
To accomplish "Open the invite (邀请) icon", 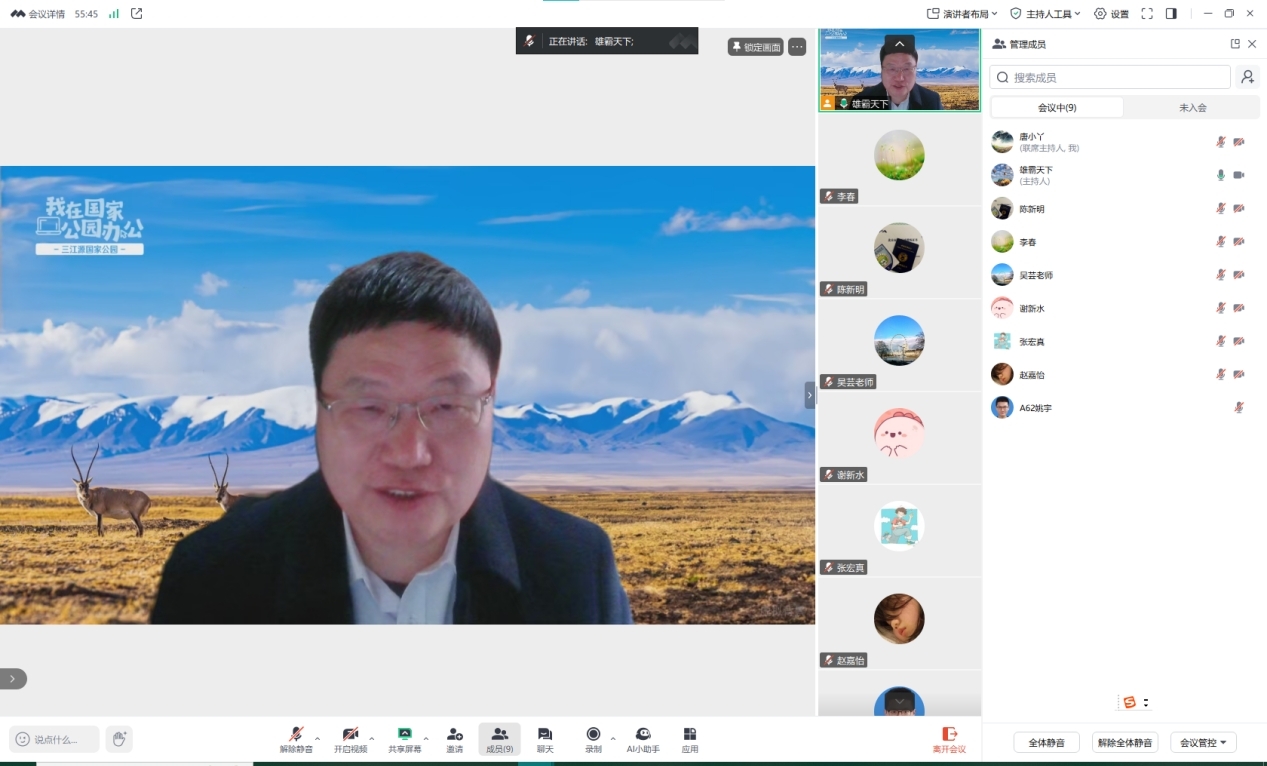I will [x=454, y=737].
